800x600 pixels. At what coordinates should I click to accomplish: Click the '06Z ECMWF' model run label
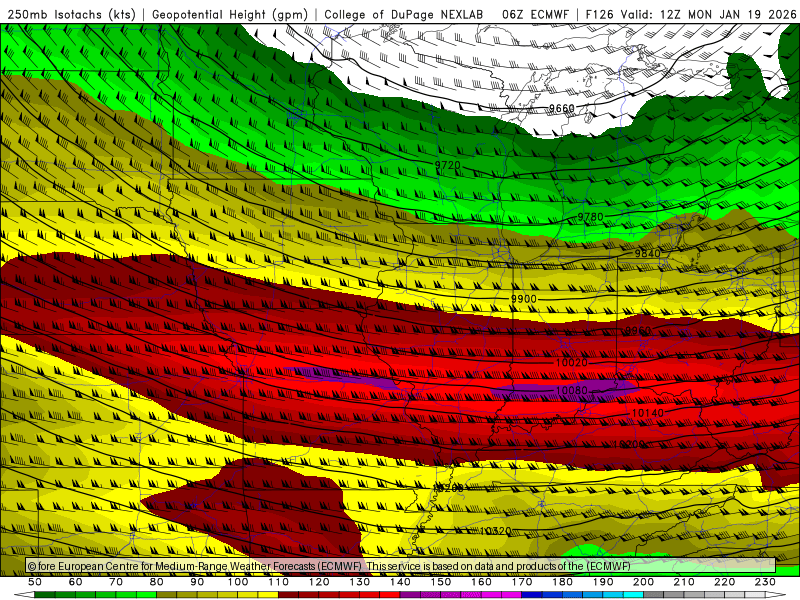point(535,15)
